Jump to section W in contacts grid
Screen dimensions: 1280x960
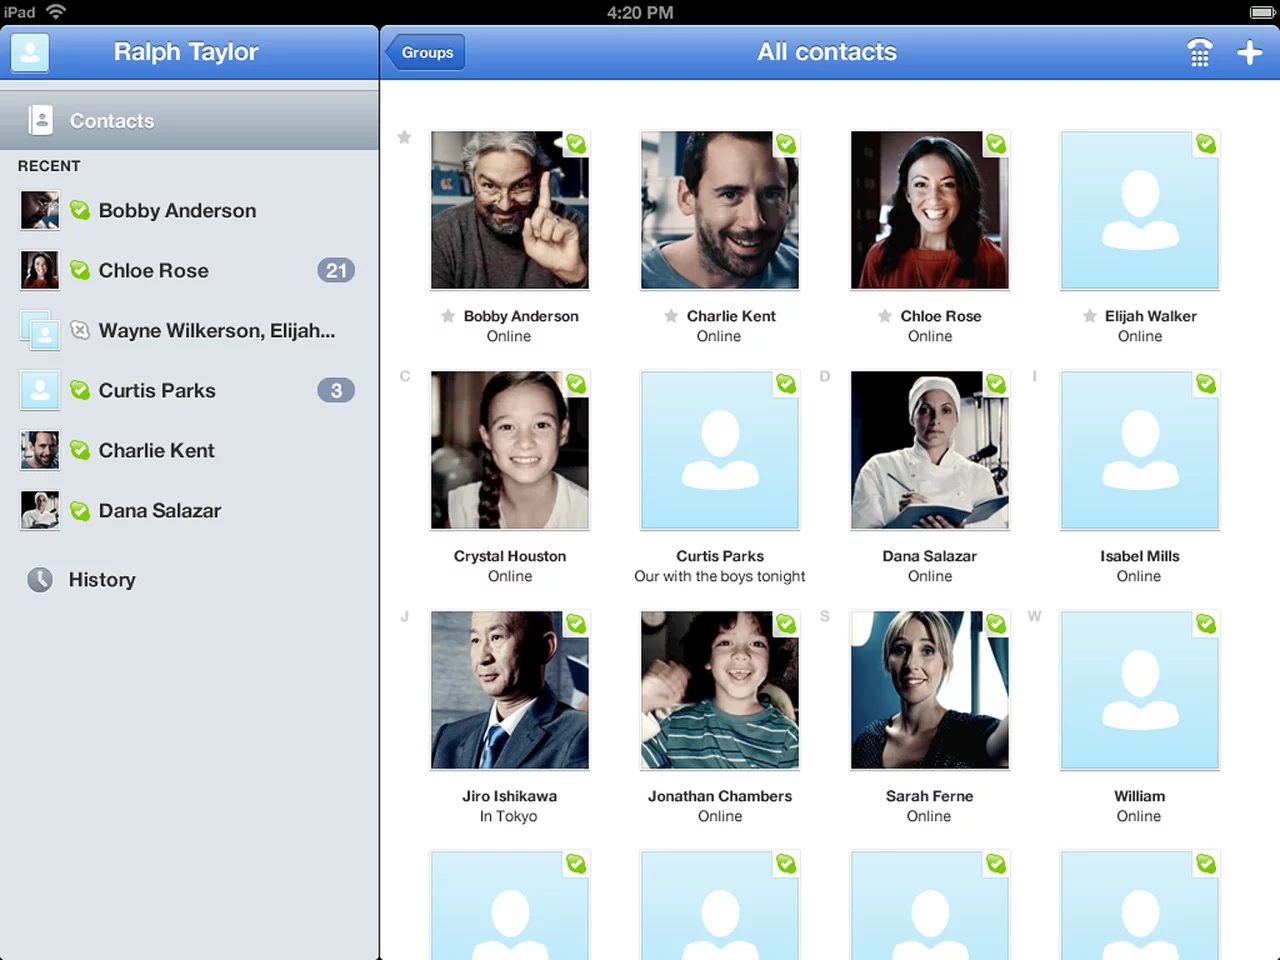pyautogui.click(x=1034, y=616)
